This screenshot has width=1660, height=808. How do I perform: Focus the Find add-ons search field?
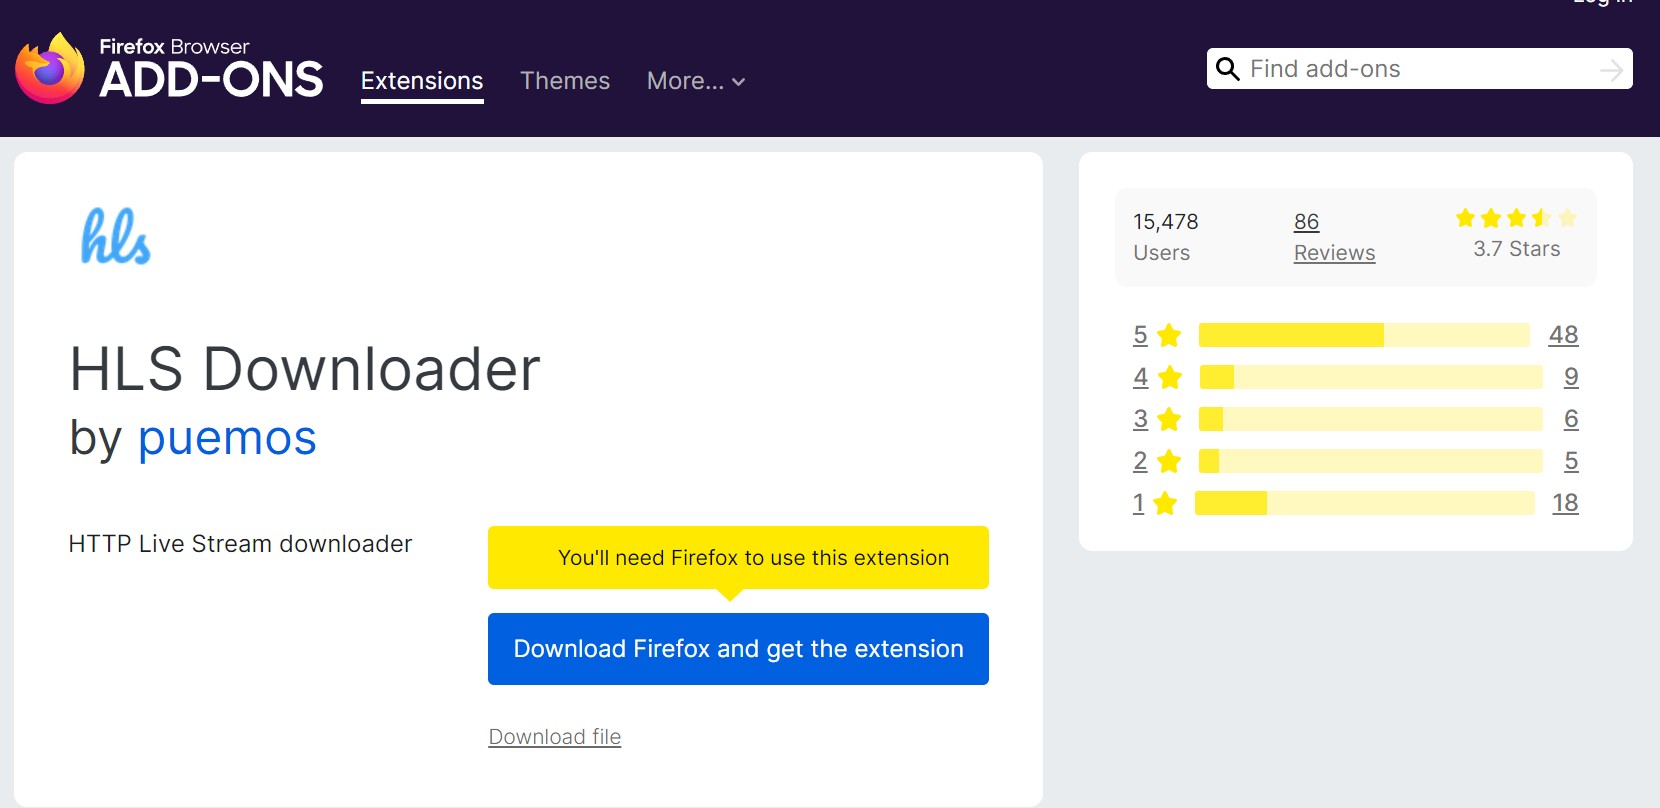[x=1420, y=69]
